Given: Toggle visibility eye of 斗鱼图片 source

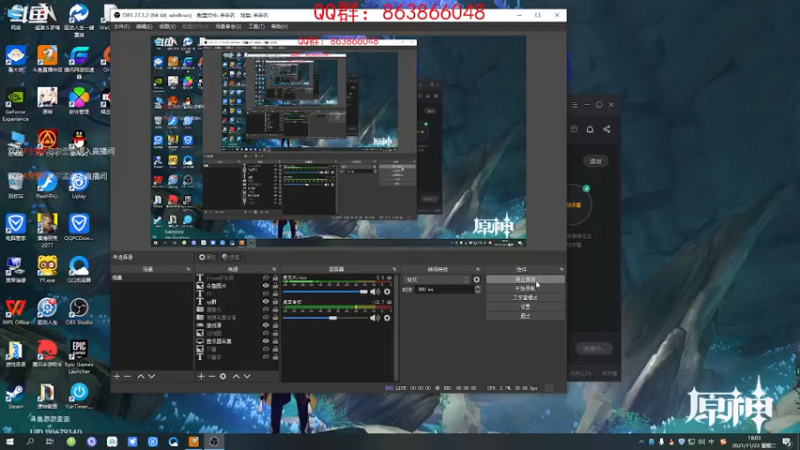Looking at the screenshot, I should coord(266,286).
